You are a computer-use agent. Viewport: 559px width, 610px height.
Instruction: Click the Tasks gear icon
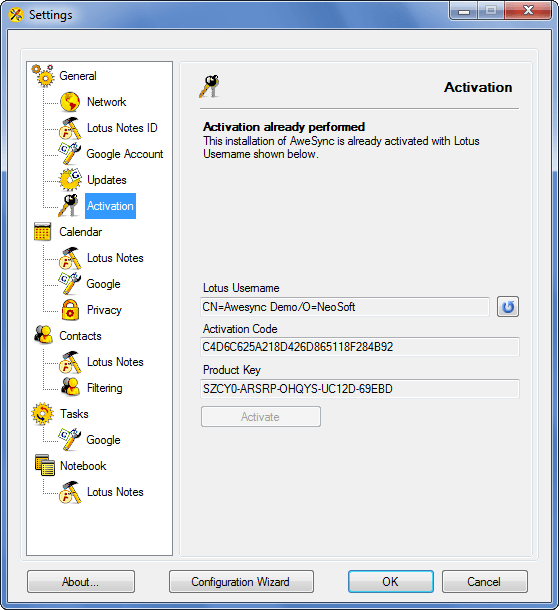[42, 414]
